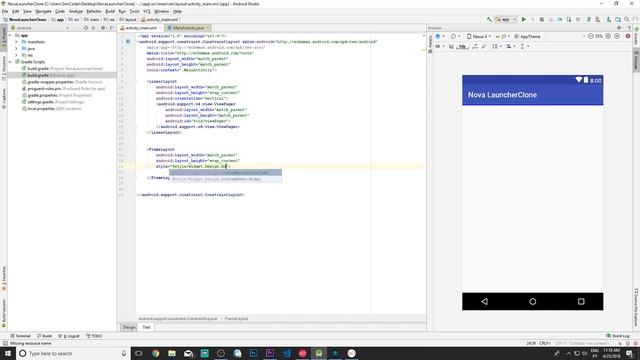The image size is (640, 360).
Task: Click the NovaLauncherClone breadcrumb
Action: click(24, 20)
